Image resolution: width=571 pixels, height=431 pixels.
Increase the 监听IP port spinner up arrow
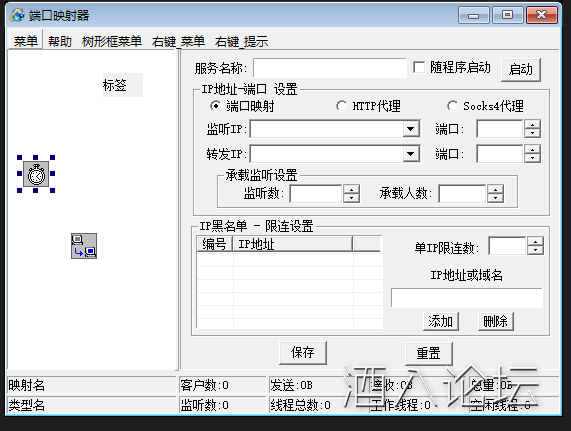pyautogui.click(x=532, y=124)
